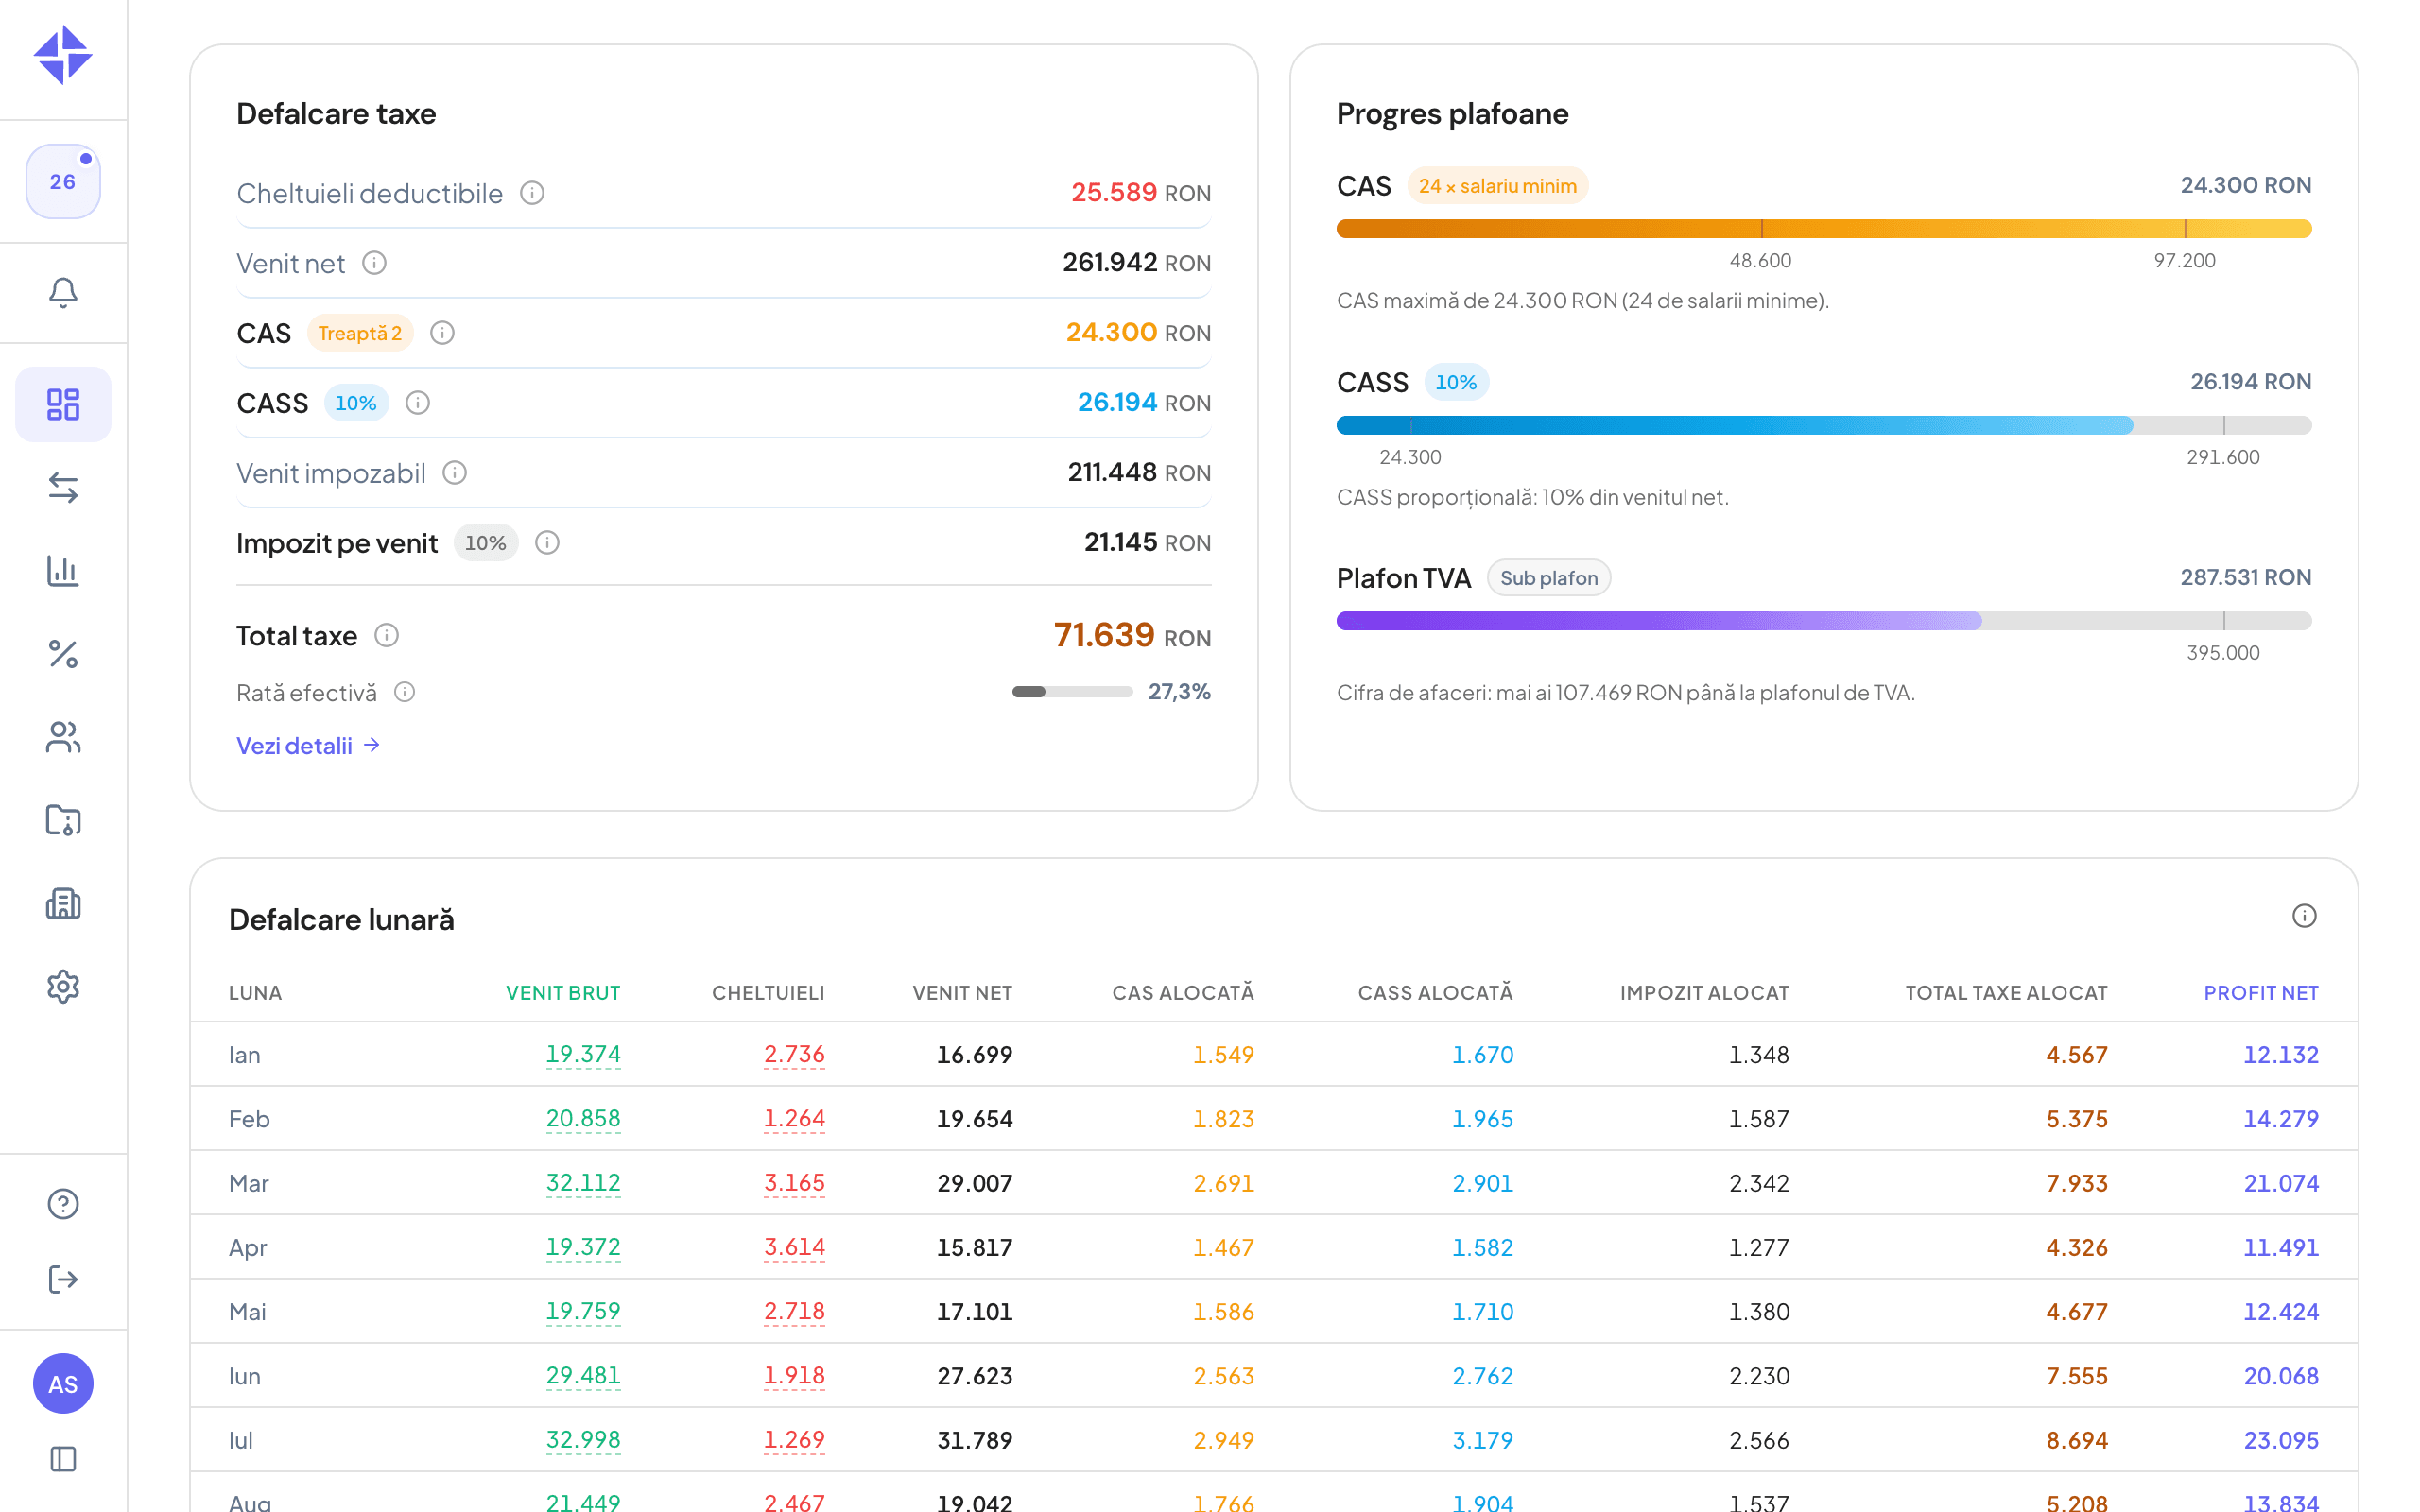Click Feb expenses value 1.264
This screenshot has width=2420, height=1512.
(794, 1118)
